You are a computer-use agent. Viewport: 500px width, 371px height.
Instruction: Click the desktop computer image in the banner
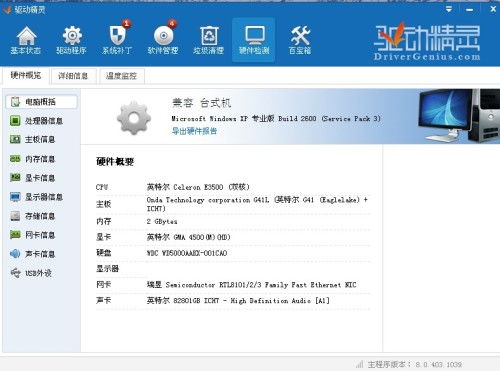459,116
